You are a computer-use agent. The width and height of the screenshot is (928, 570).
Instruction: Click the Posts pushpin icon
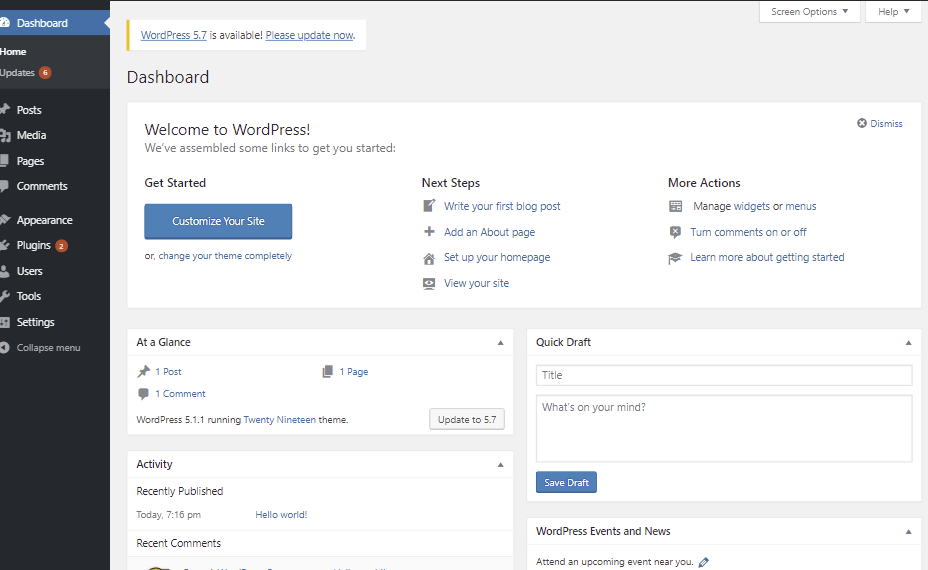pyautogui.click(x=5, y=110)
